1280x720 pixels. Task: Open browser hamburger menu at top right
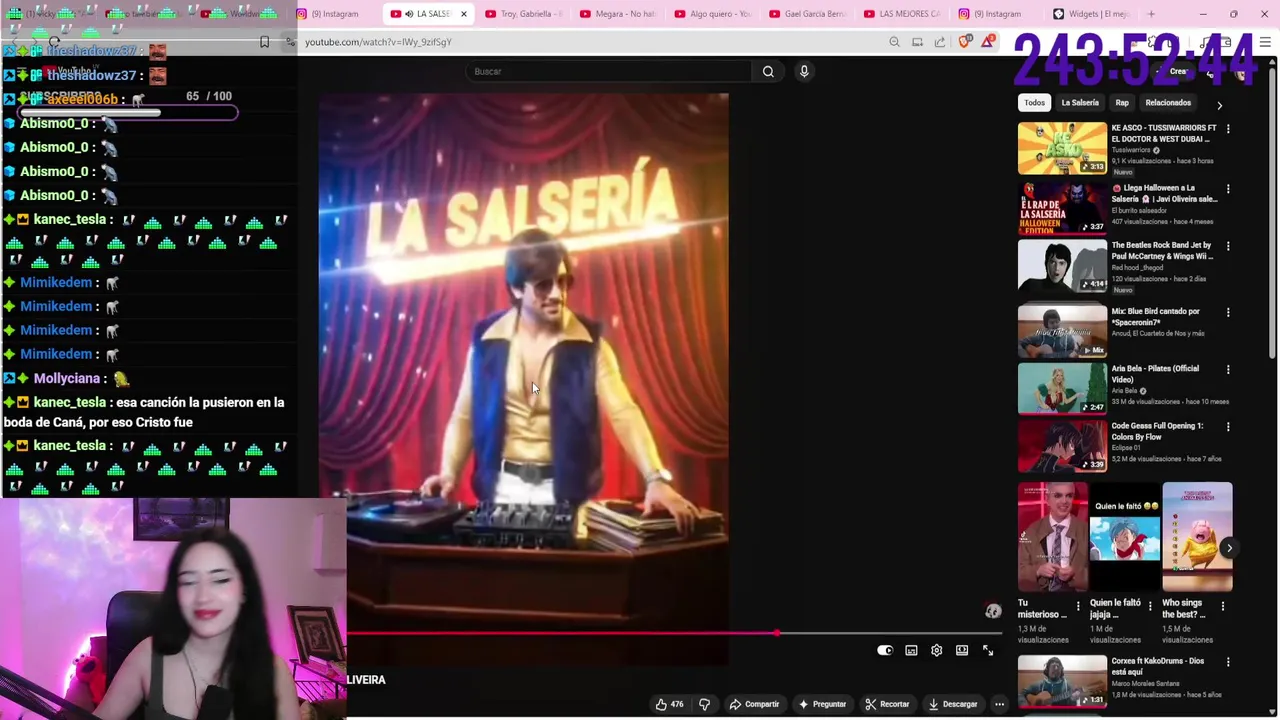coord(1265,42)
